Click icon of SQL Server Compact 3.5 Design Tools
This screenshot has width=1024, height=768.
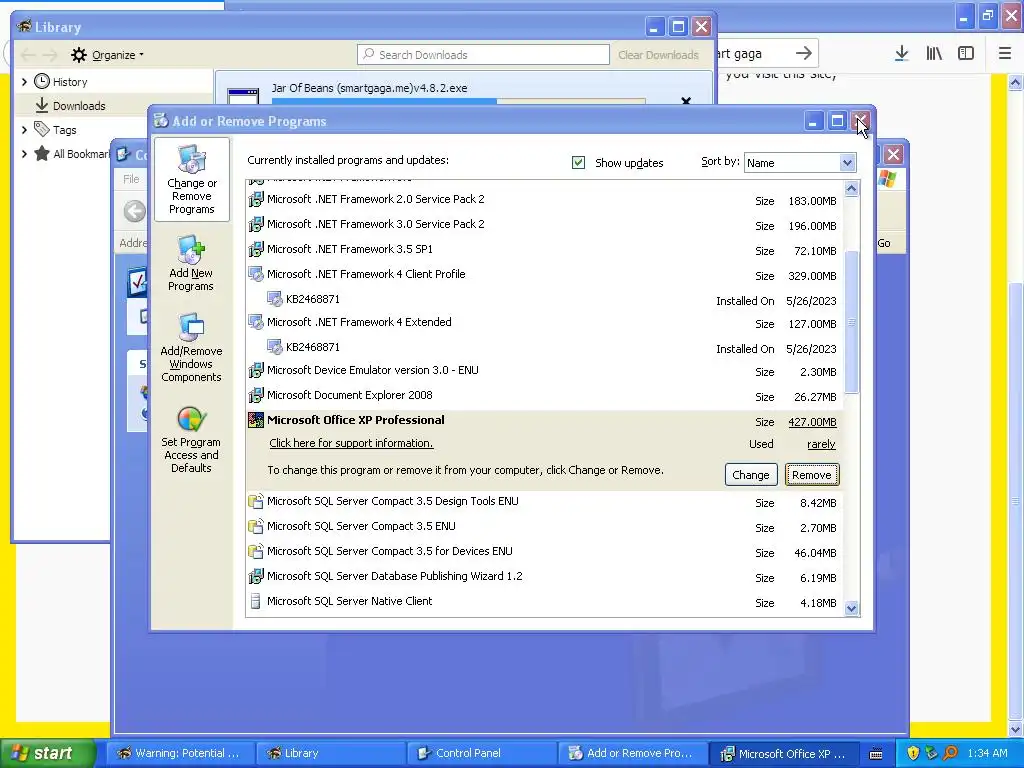(256, 502)
